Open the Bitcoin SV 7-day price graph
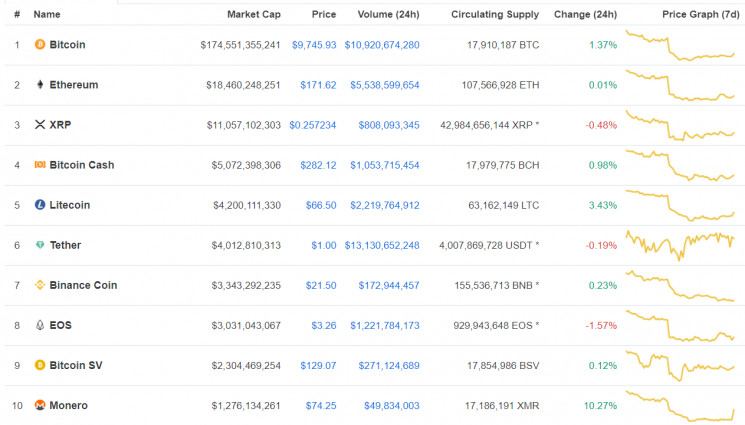The width and height of the screenshot is (745, 425). point(680,366)
